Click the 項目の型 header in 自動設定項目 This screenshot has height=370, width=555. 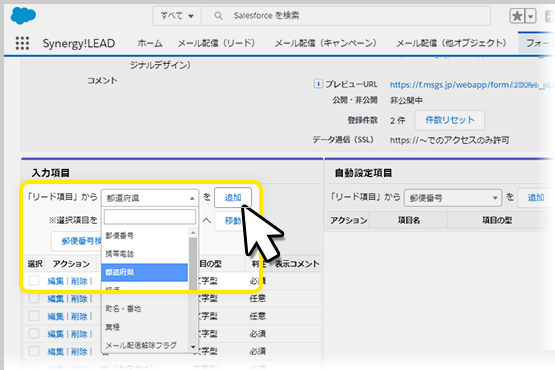tap(497, 221)
